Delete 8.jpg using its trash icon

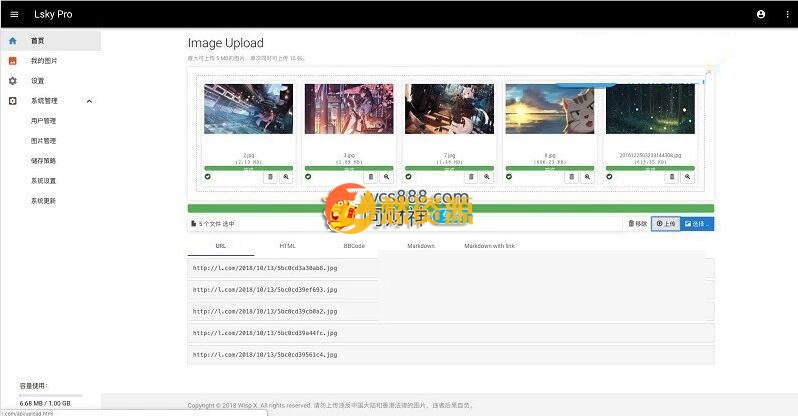tap(572, 177)
